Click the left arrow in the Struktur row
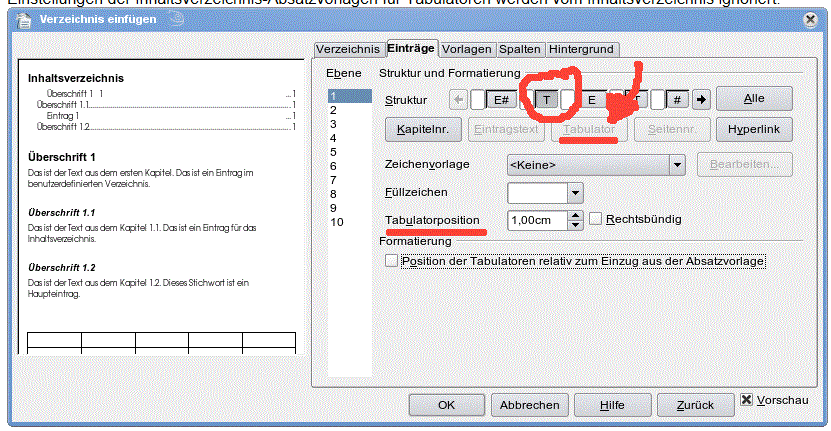The image size is (831, 431). coord(458,99)
